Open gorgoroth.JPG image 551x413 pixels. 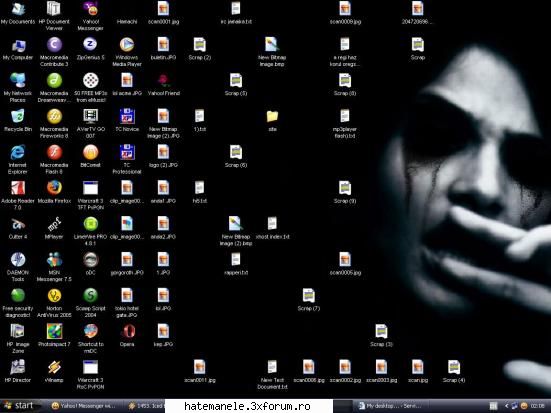(x=127, y=264)
